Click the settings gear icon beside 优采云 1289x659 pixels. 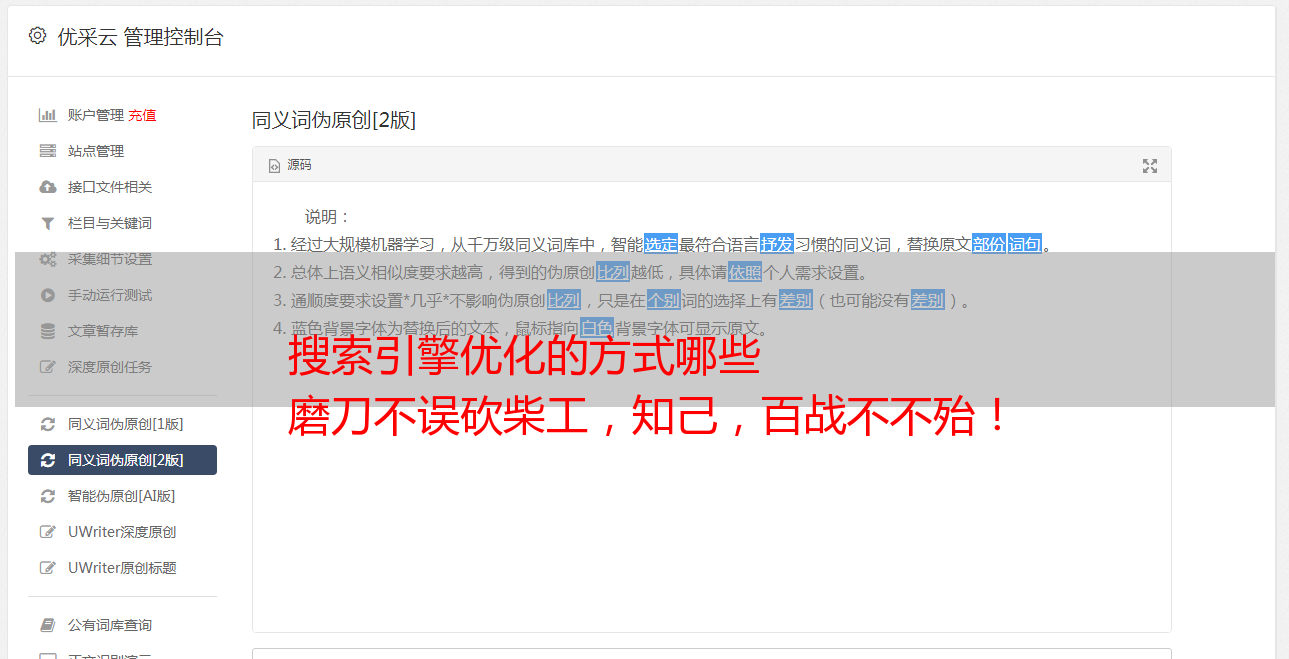click(37, 36)
